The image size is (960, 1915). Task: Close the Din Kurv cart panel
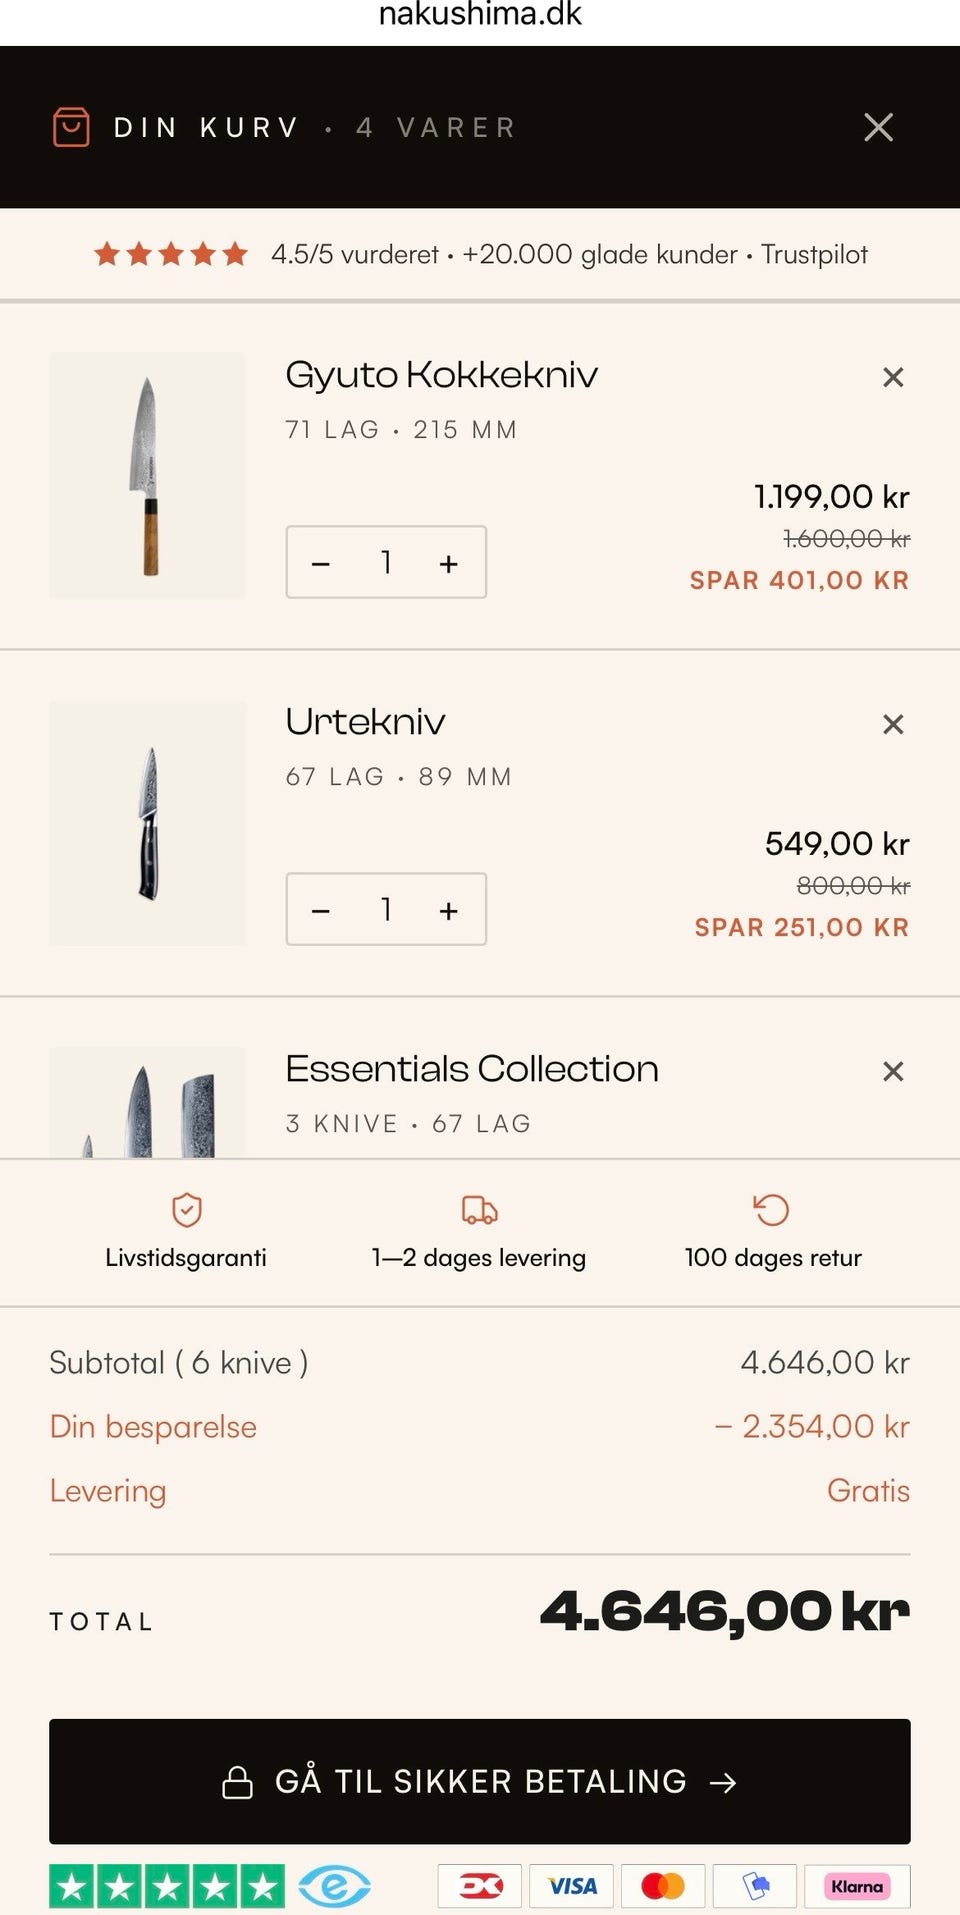pos(878,127)
